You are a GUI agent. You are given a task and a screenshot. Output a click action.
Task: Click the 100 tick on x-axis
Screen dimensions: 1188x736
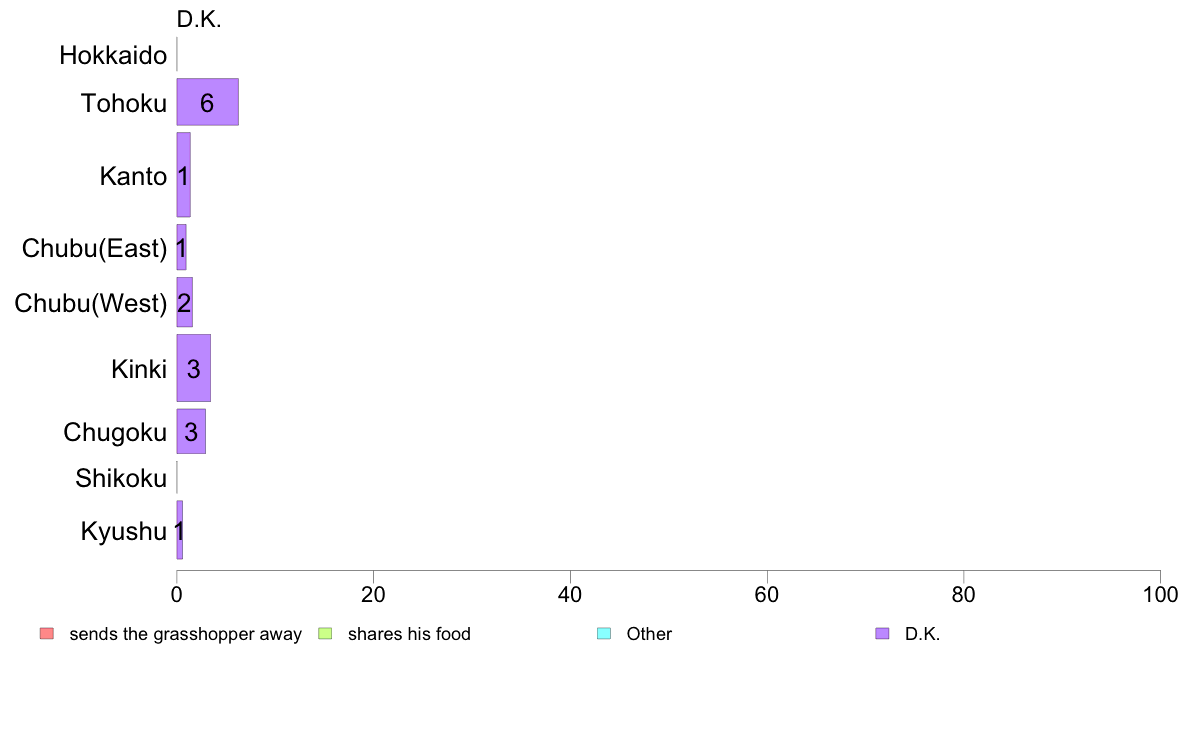(1160, 595)
